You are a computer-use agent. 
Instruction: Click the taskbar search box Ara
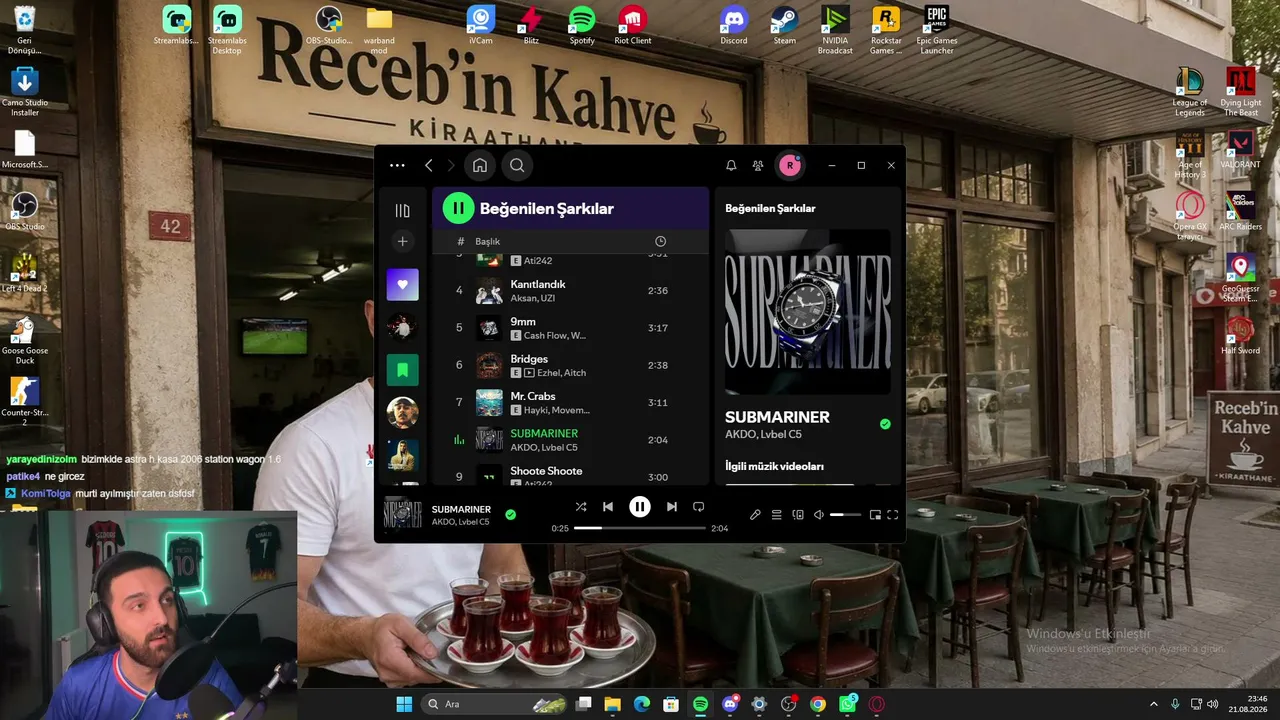pyautogui.click(x=495, y=704)
